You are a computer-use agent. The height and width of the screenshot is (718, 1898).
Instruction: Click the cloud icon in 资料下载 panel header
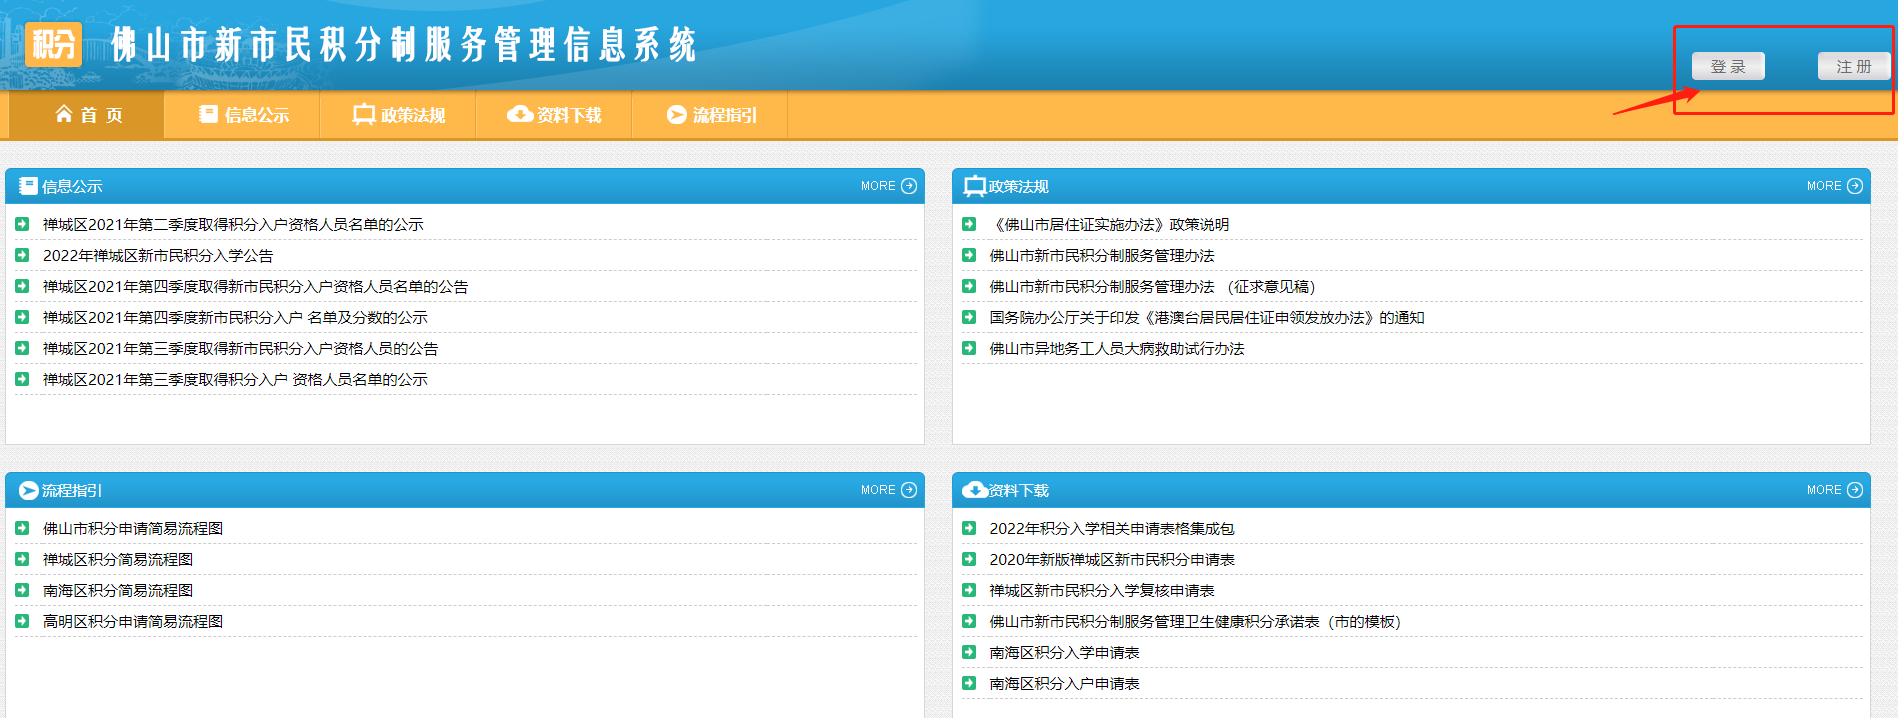click(974, 490)
